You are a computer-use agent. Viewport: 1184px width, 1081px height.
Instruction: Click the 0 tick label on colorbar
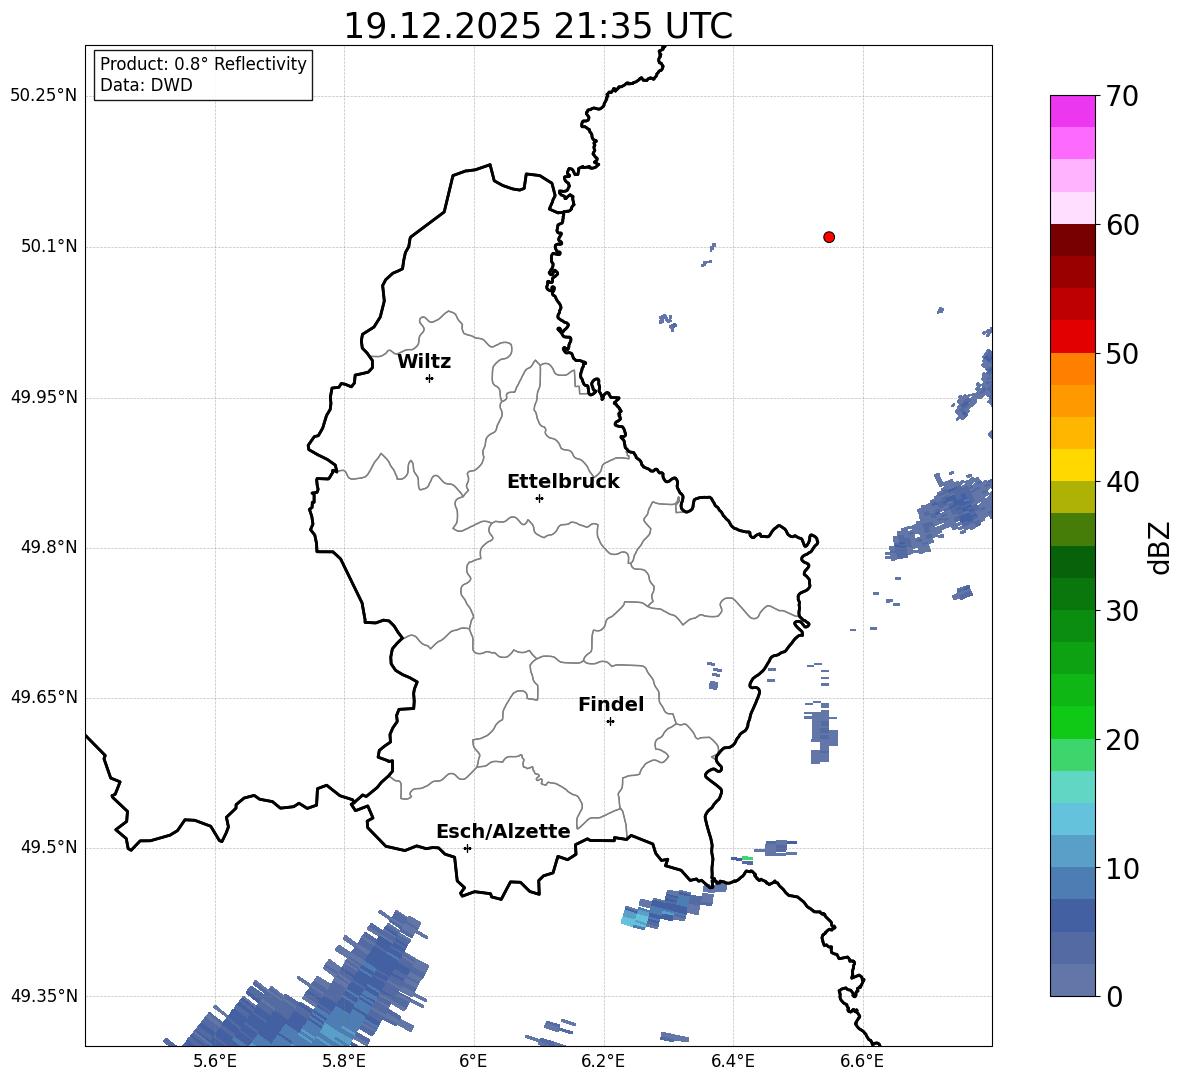[1114, 996]
